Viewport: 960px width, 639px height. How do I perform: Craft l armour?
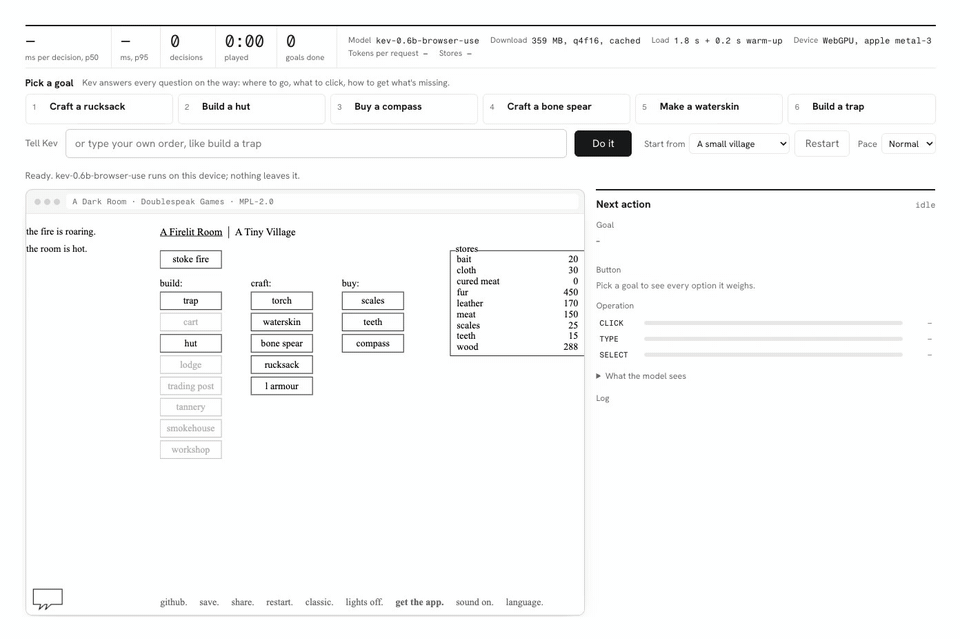[x=282, y=386]
